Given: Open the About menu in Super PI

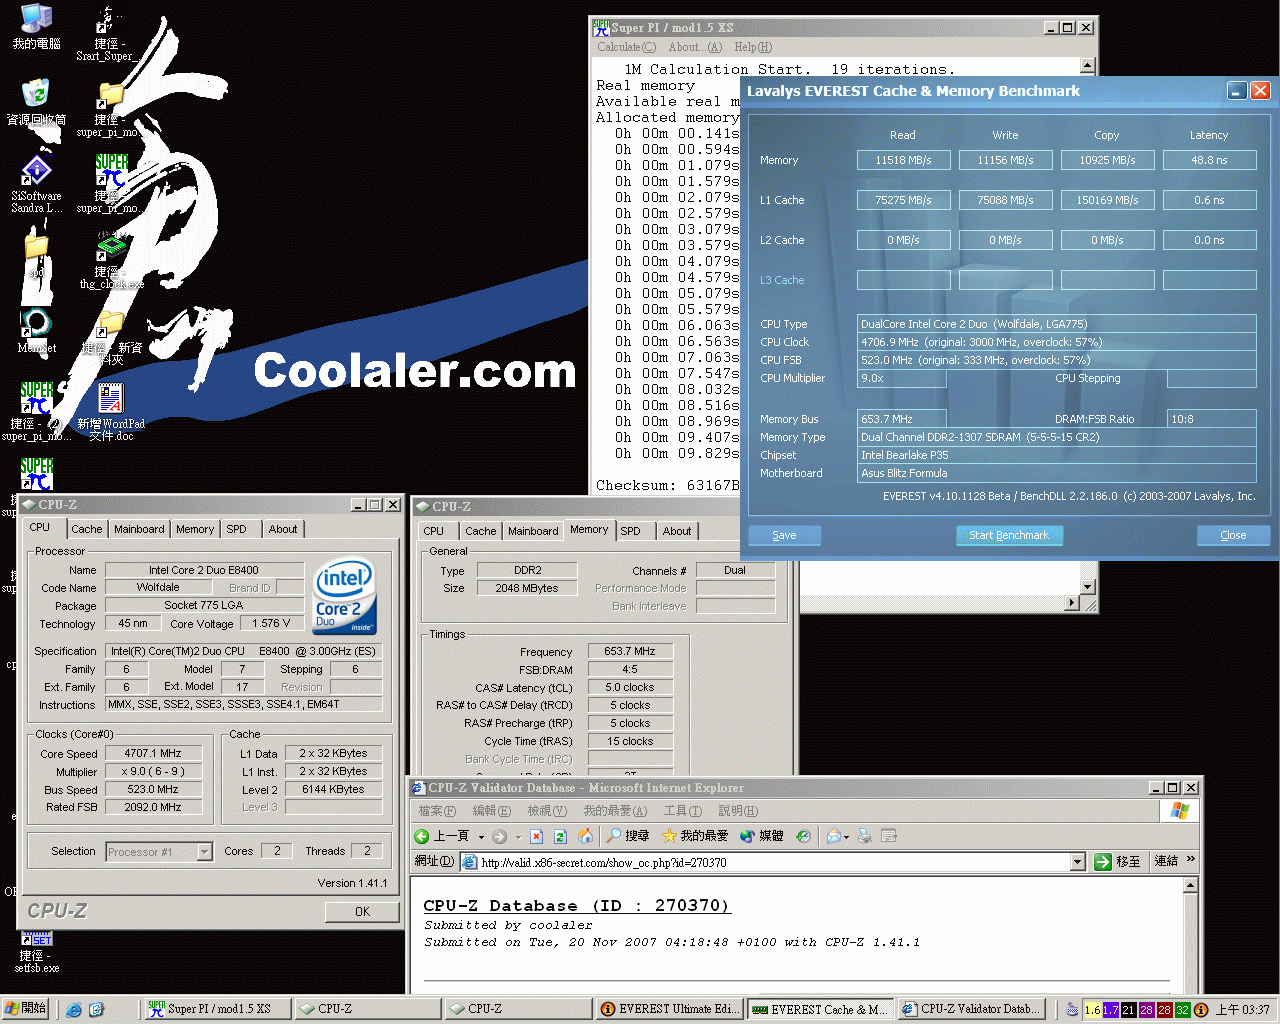Looking at the screenshot, I should [694, 47].
